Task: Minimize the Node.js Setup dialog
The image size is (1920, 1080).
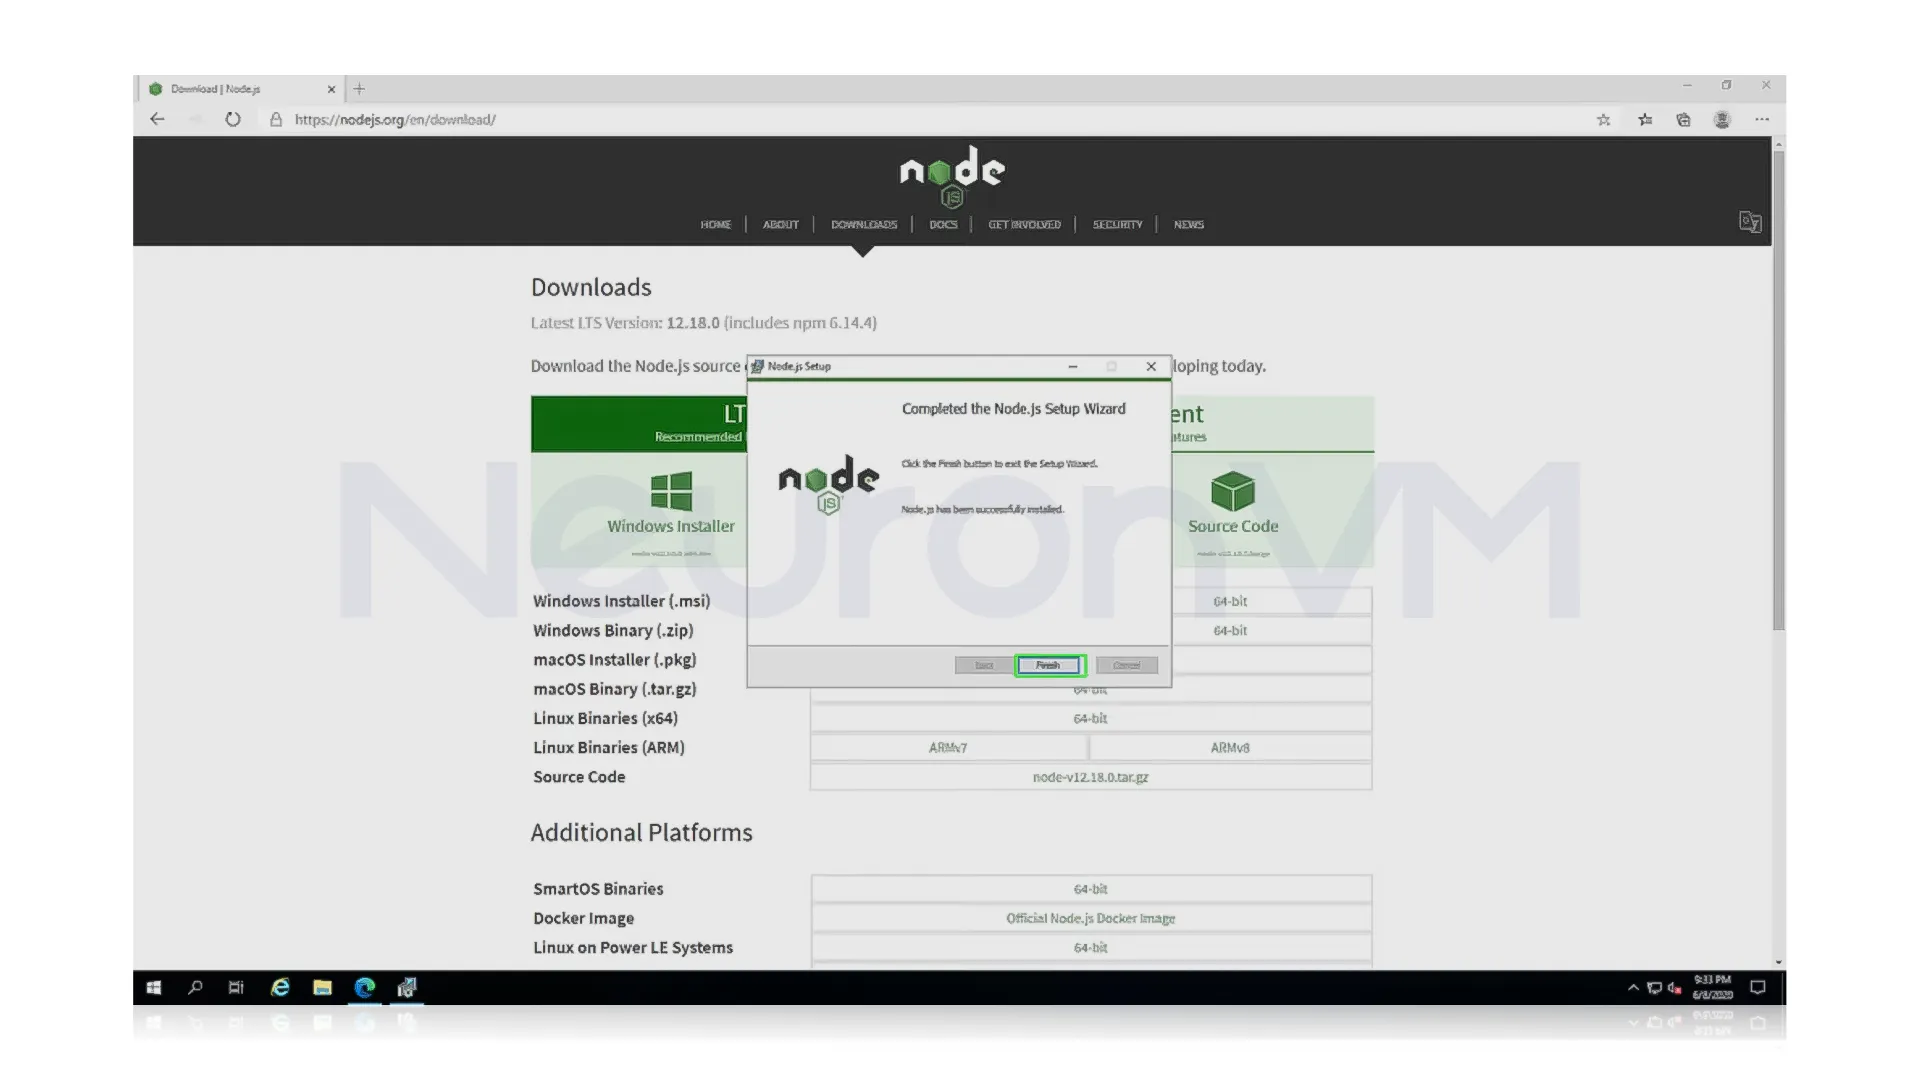Action: (1073, 366)
